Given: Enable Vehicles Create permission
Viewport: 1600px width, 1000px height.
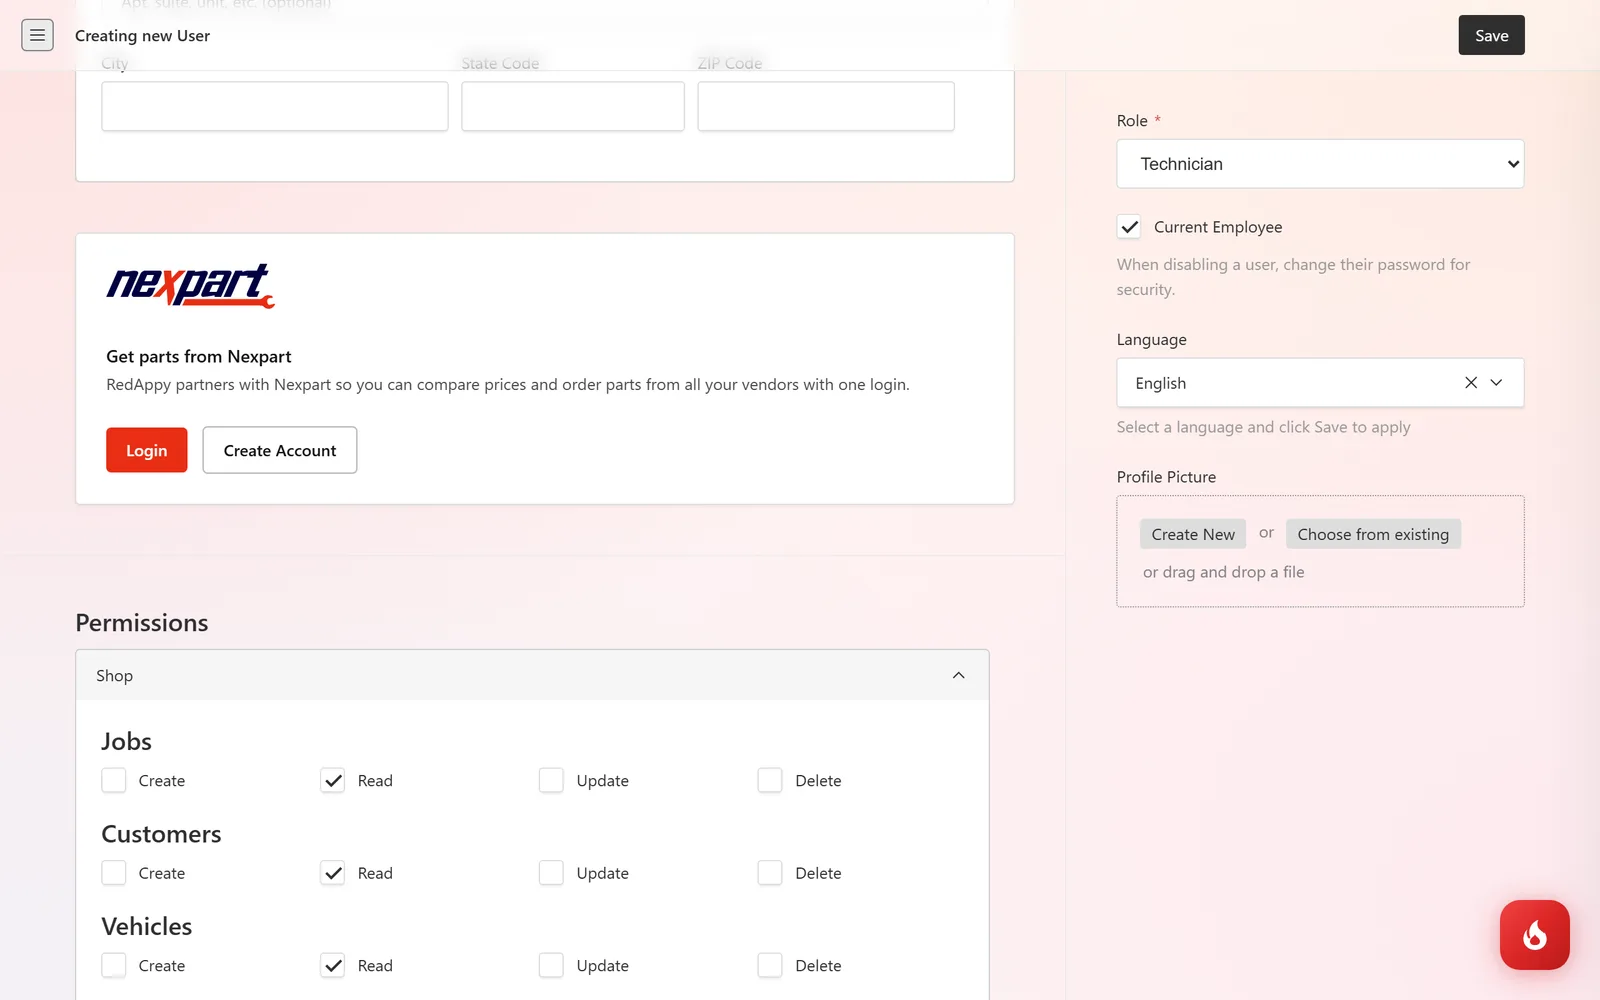Looking at the screenshot, I should coord(114,965).
